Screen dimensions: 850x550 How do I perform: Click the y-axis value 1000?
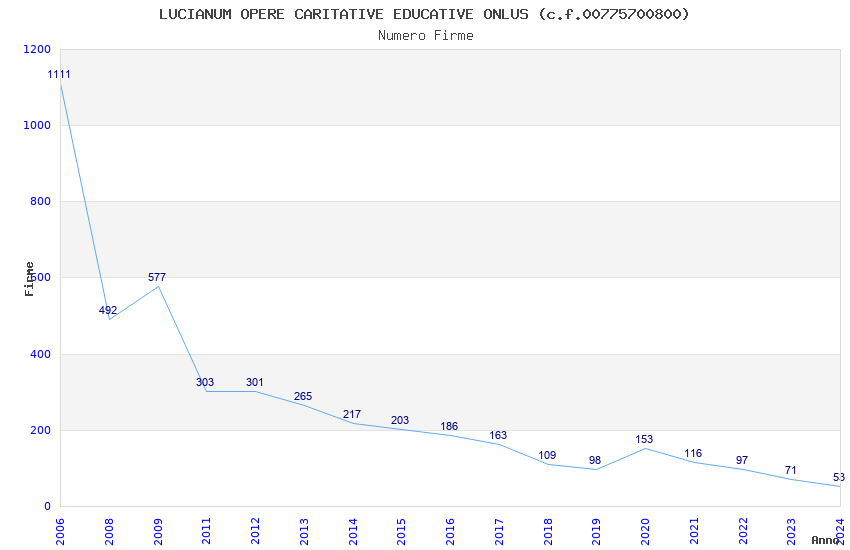point(37,125)
